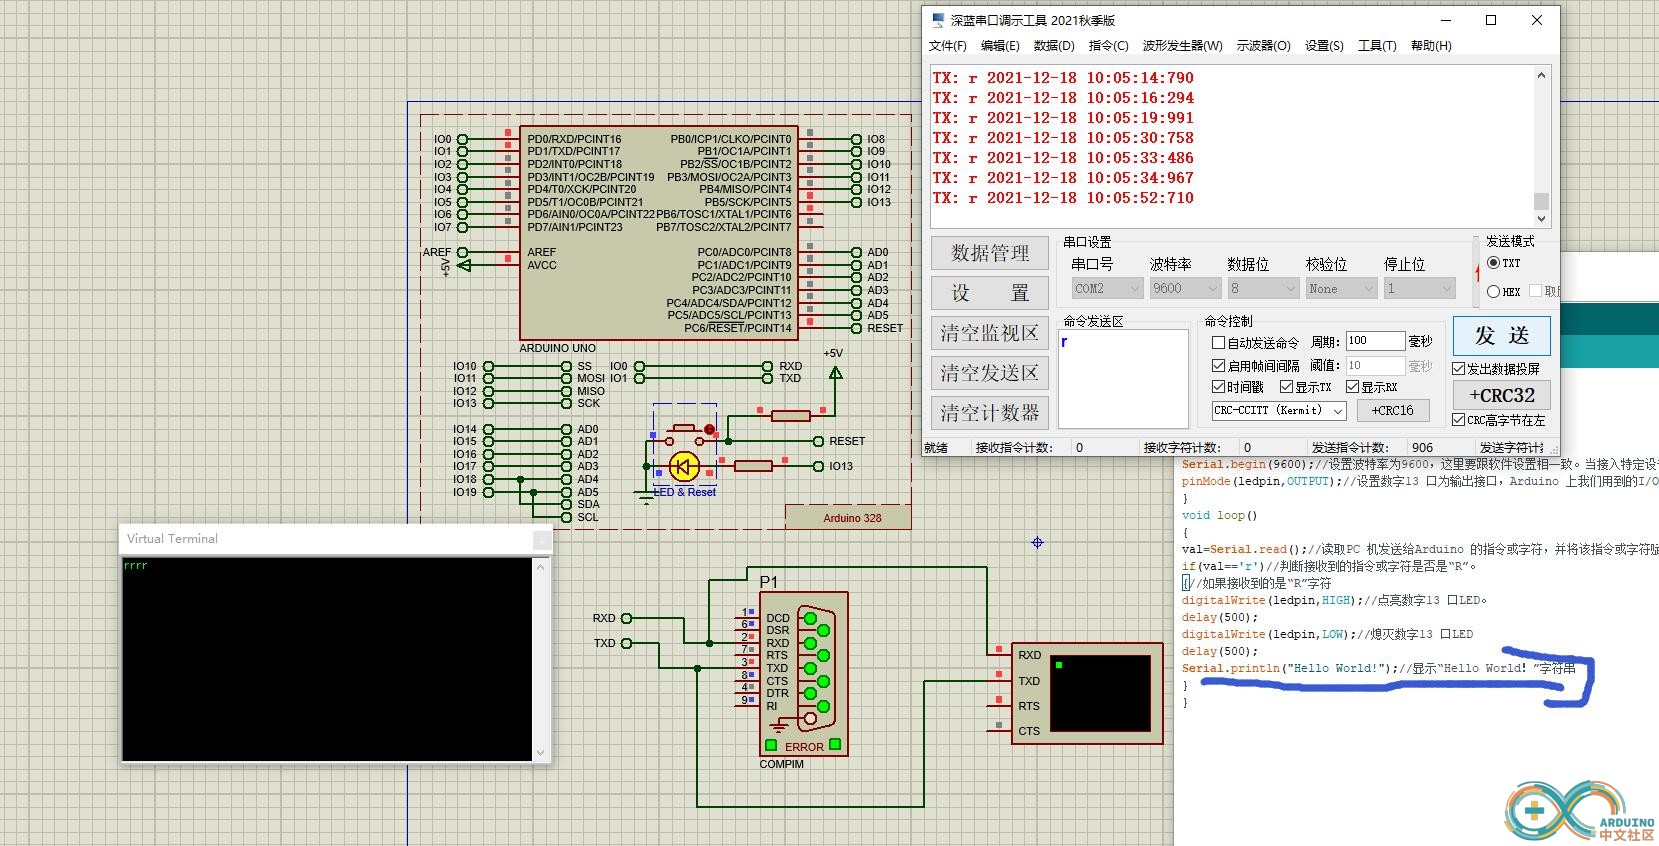Click the 清空计数器 button

(990, 413)
